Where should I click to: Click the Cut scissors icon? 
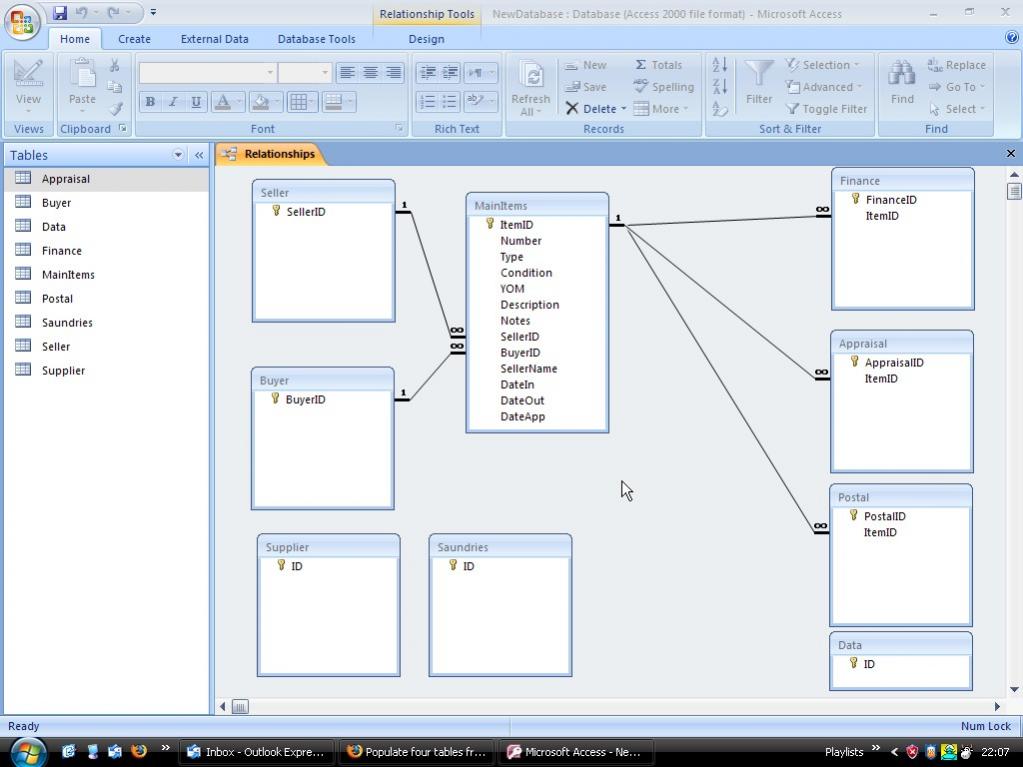coord(114,65)
